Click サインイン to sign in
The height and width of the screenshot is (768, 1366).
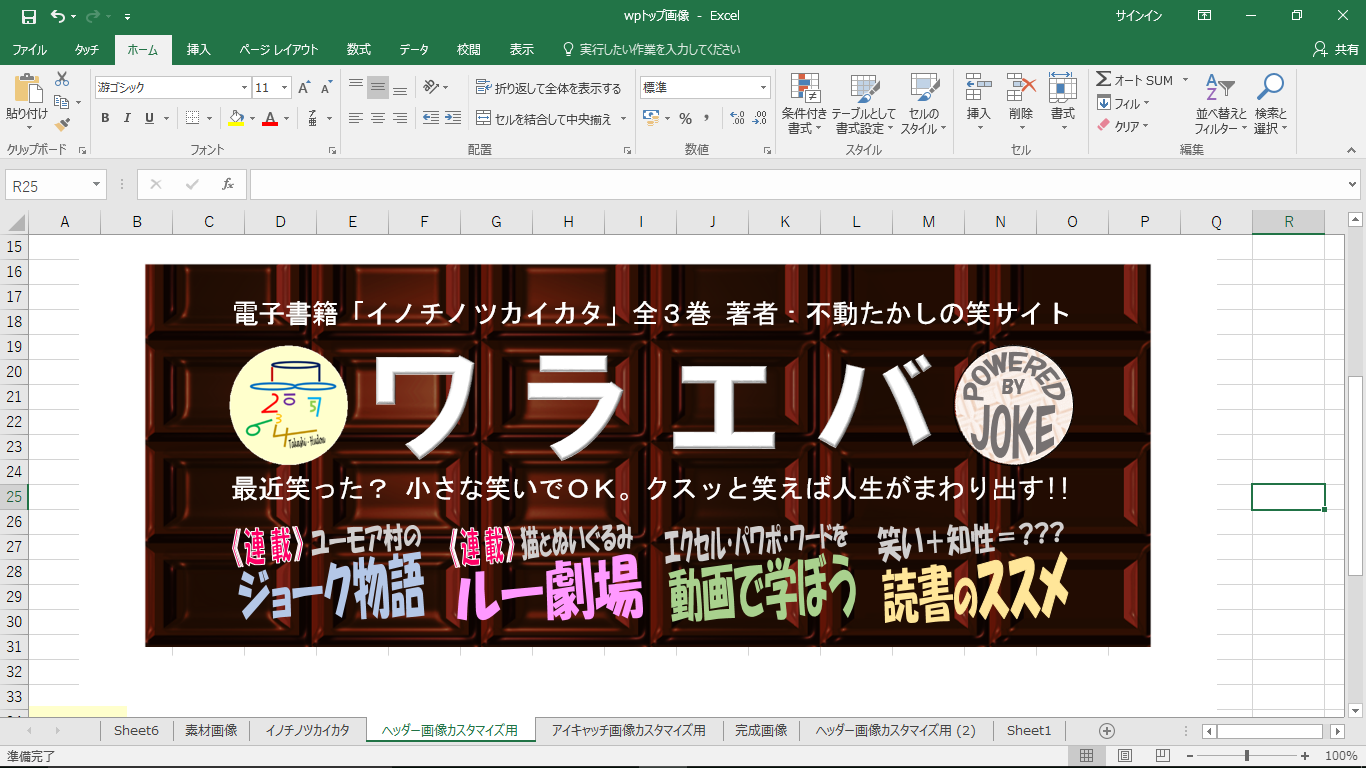click(x=1139, y=16)
